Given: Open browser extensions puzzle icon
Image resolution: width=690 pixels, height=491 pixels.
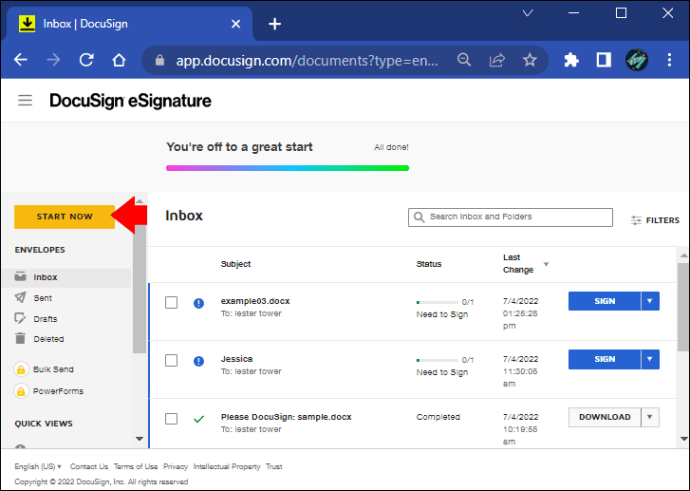Looking at the screenshot, I should (x=571, y=59).
